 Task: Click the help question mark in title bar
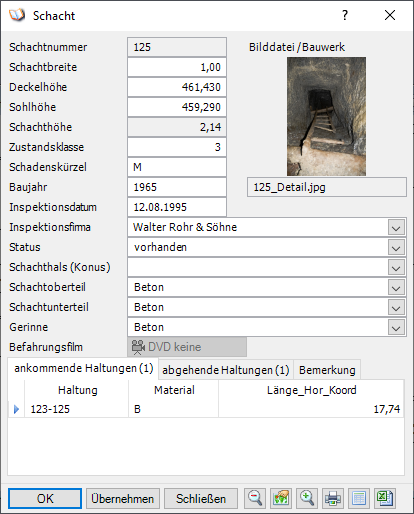tap(345, 15)
